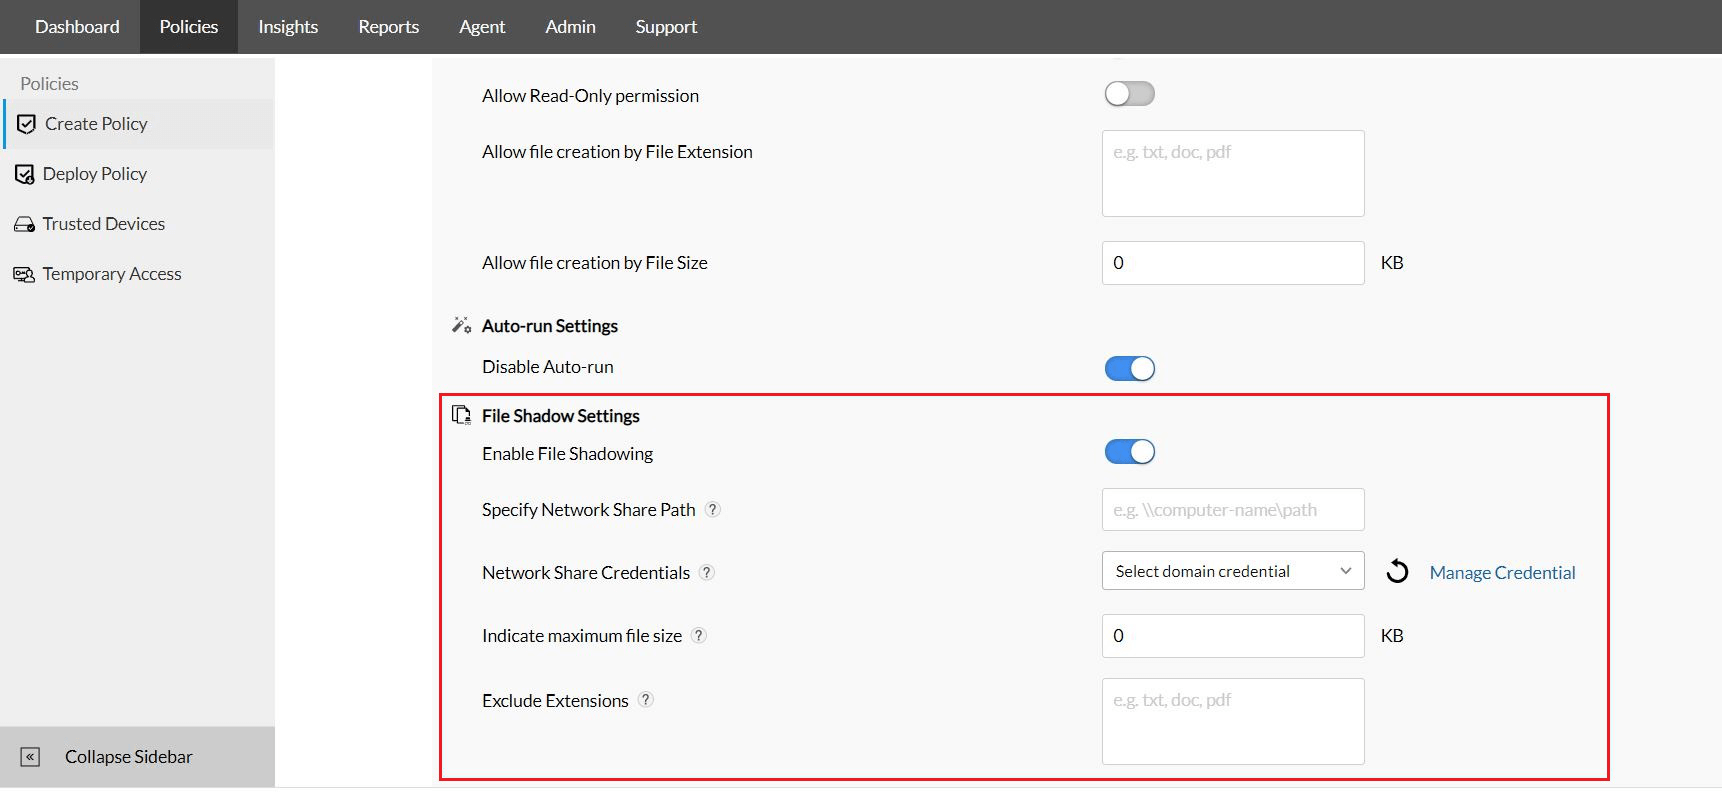Viewport: 1722px width, 792px height.
Task: Click the Specify Network Share Path field
Action: point(1232,510)
